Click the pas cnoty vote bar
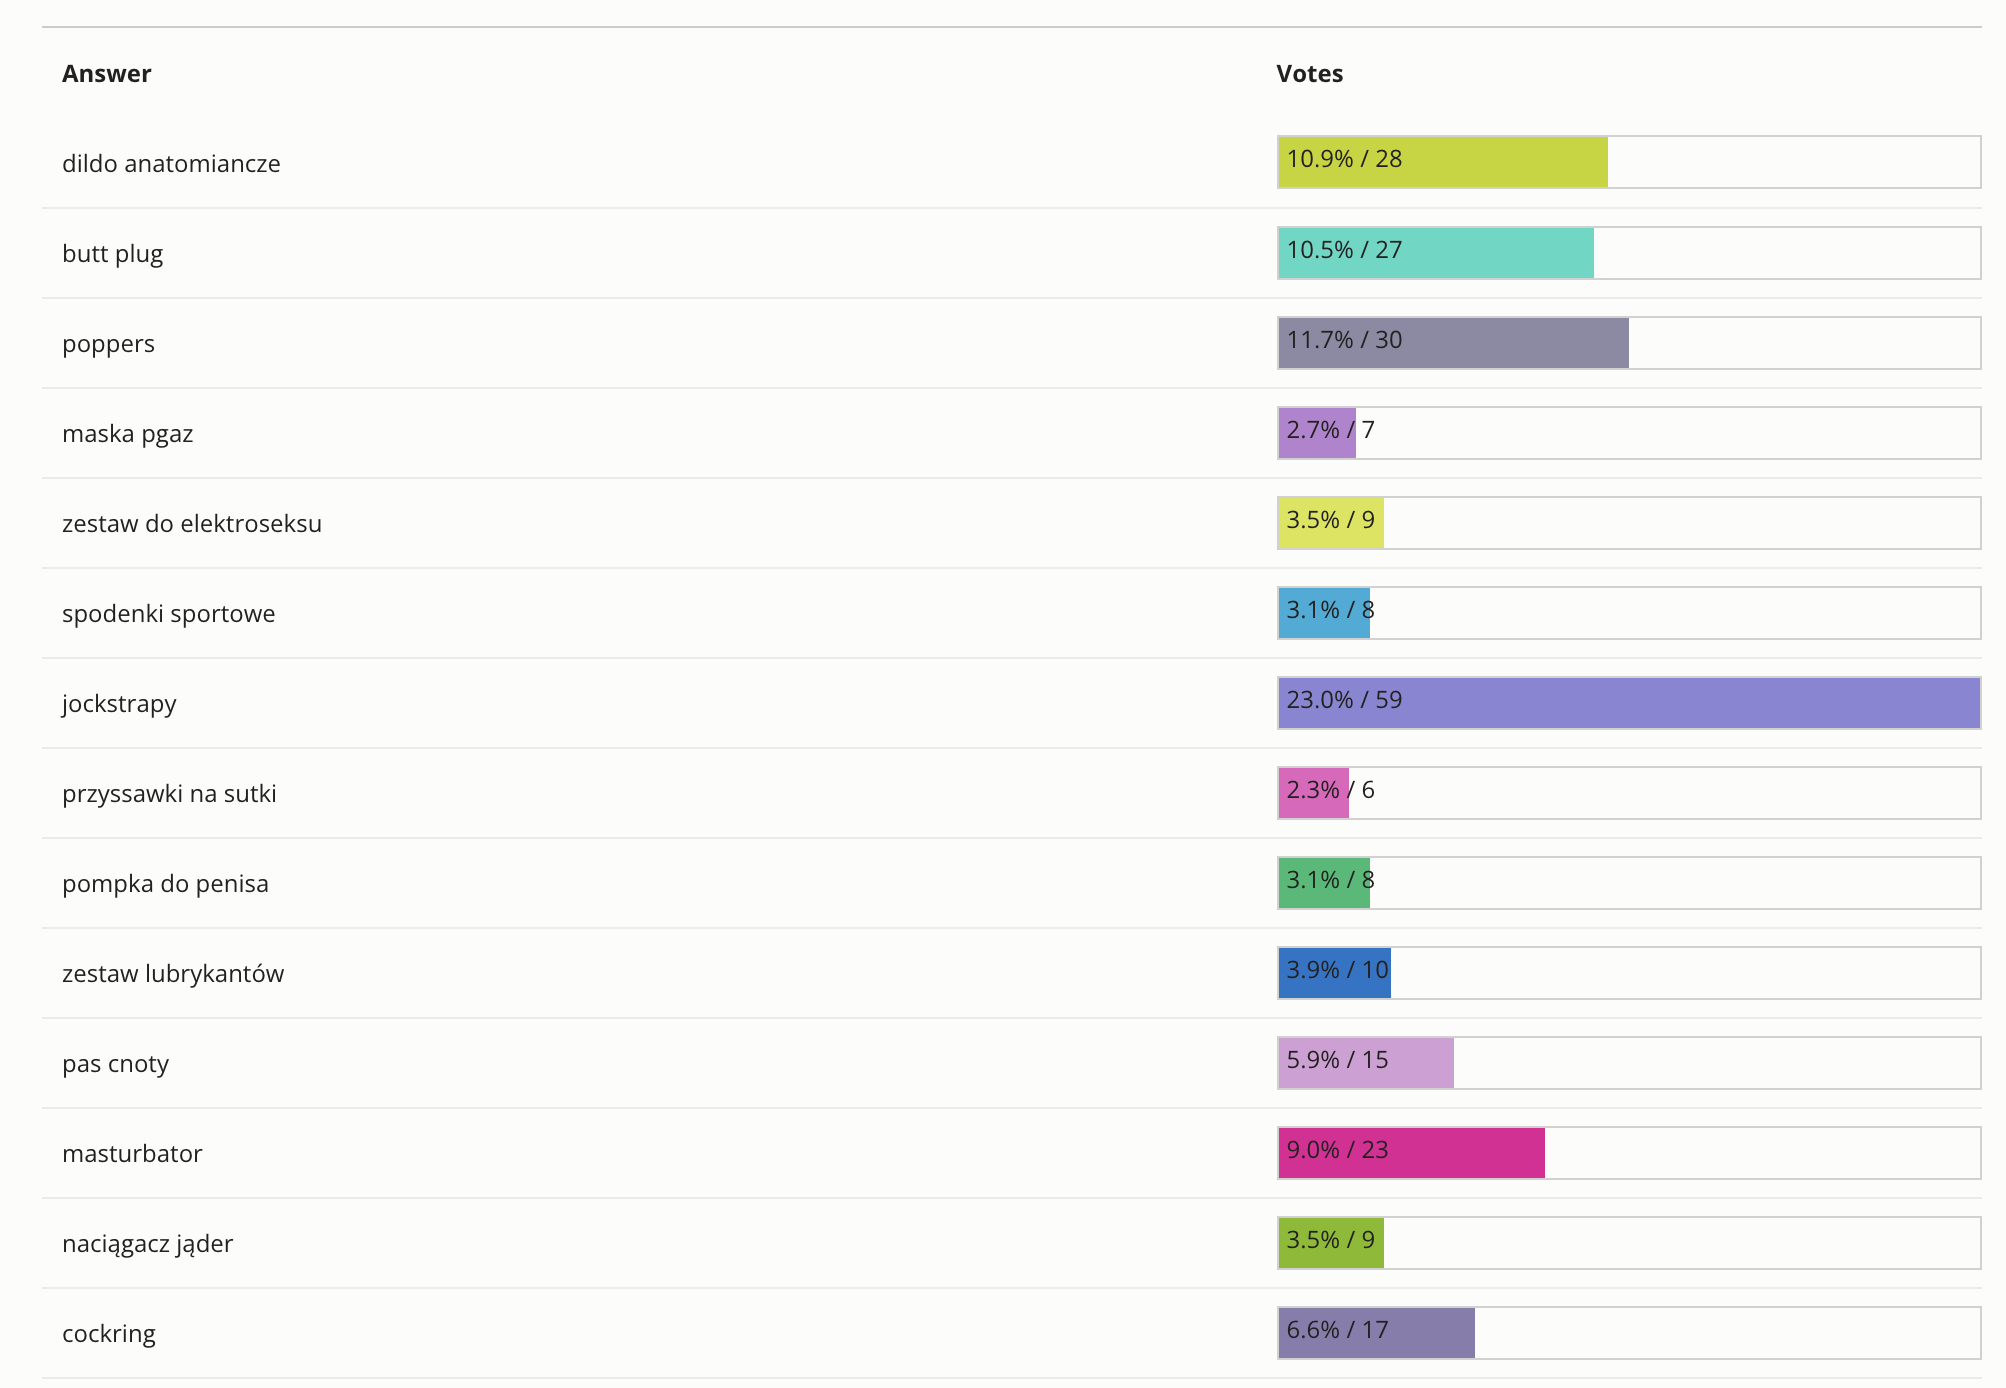This screenshot has width=2006, height=1388. (x=1366, y=1063)
